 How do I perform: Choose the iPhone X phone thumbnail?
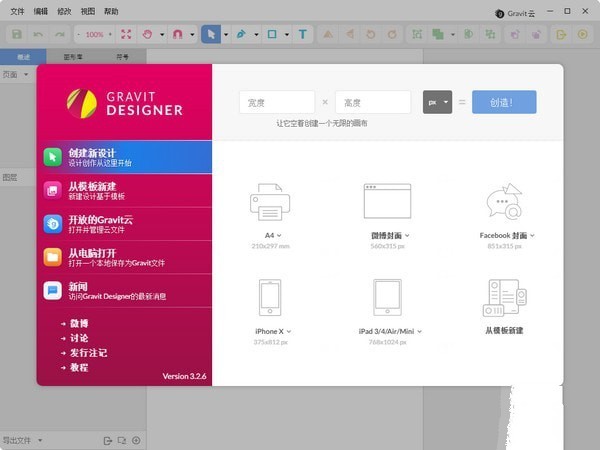click(x=270, y=297)
